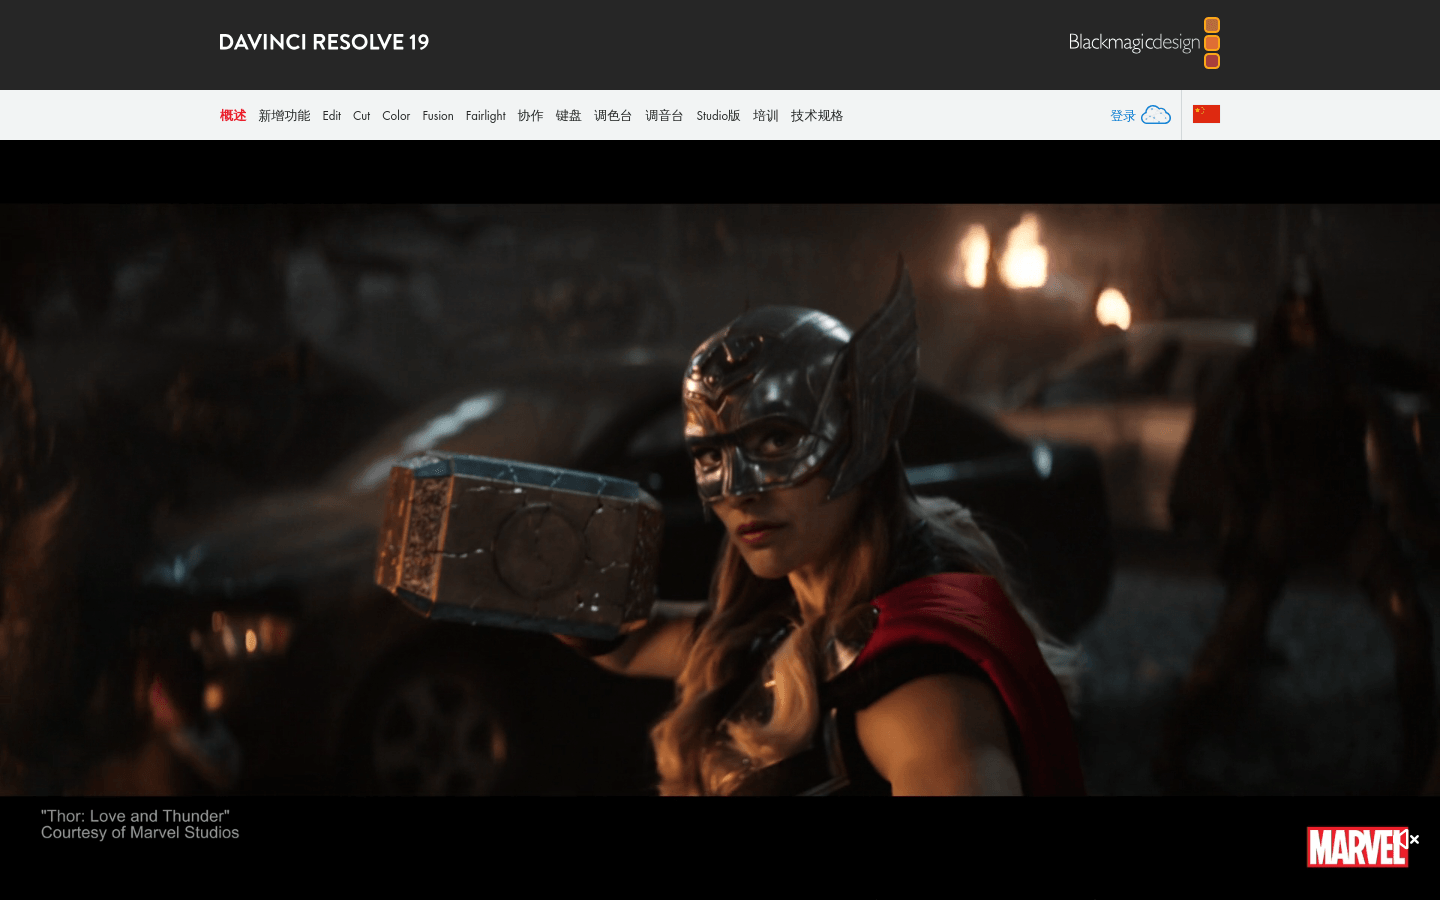Click the Courtesy of Marvel Studios text

pyautogui.click(x=140, y=832)
